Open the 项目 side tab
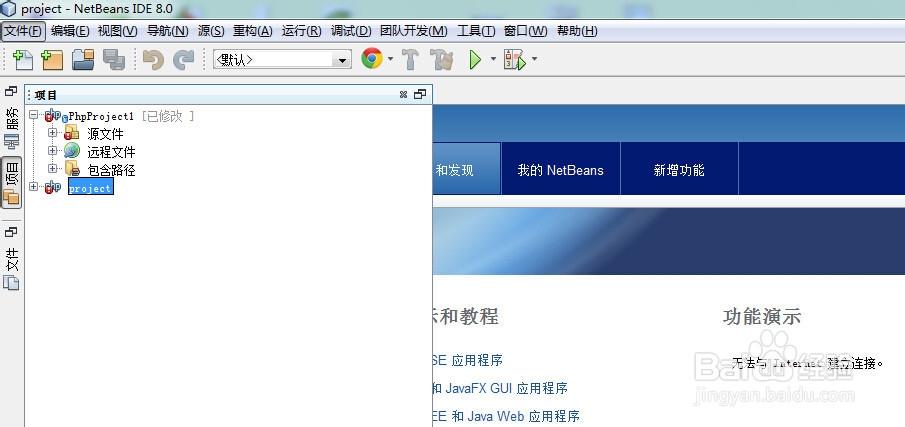The image size is (905, 427). coord(12,182)
